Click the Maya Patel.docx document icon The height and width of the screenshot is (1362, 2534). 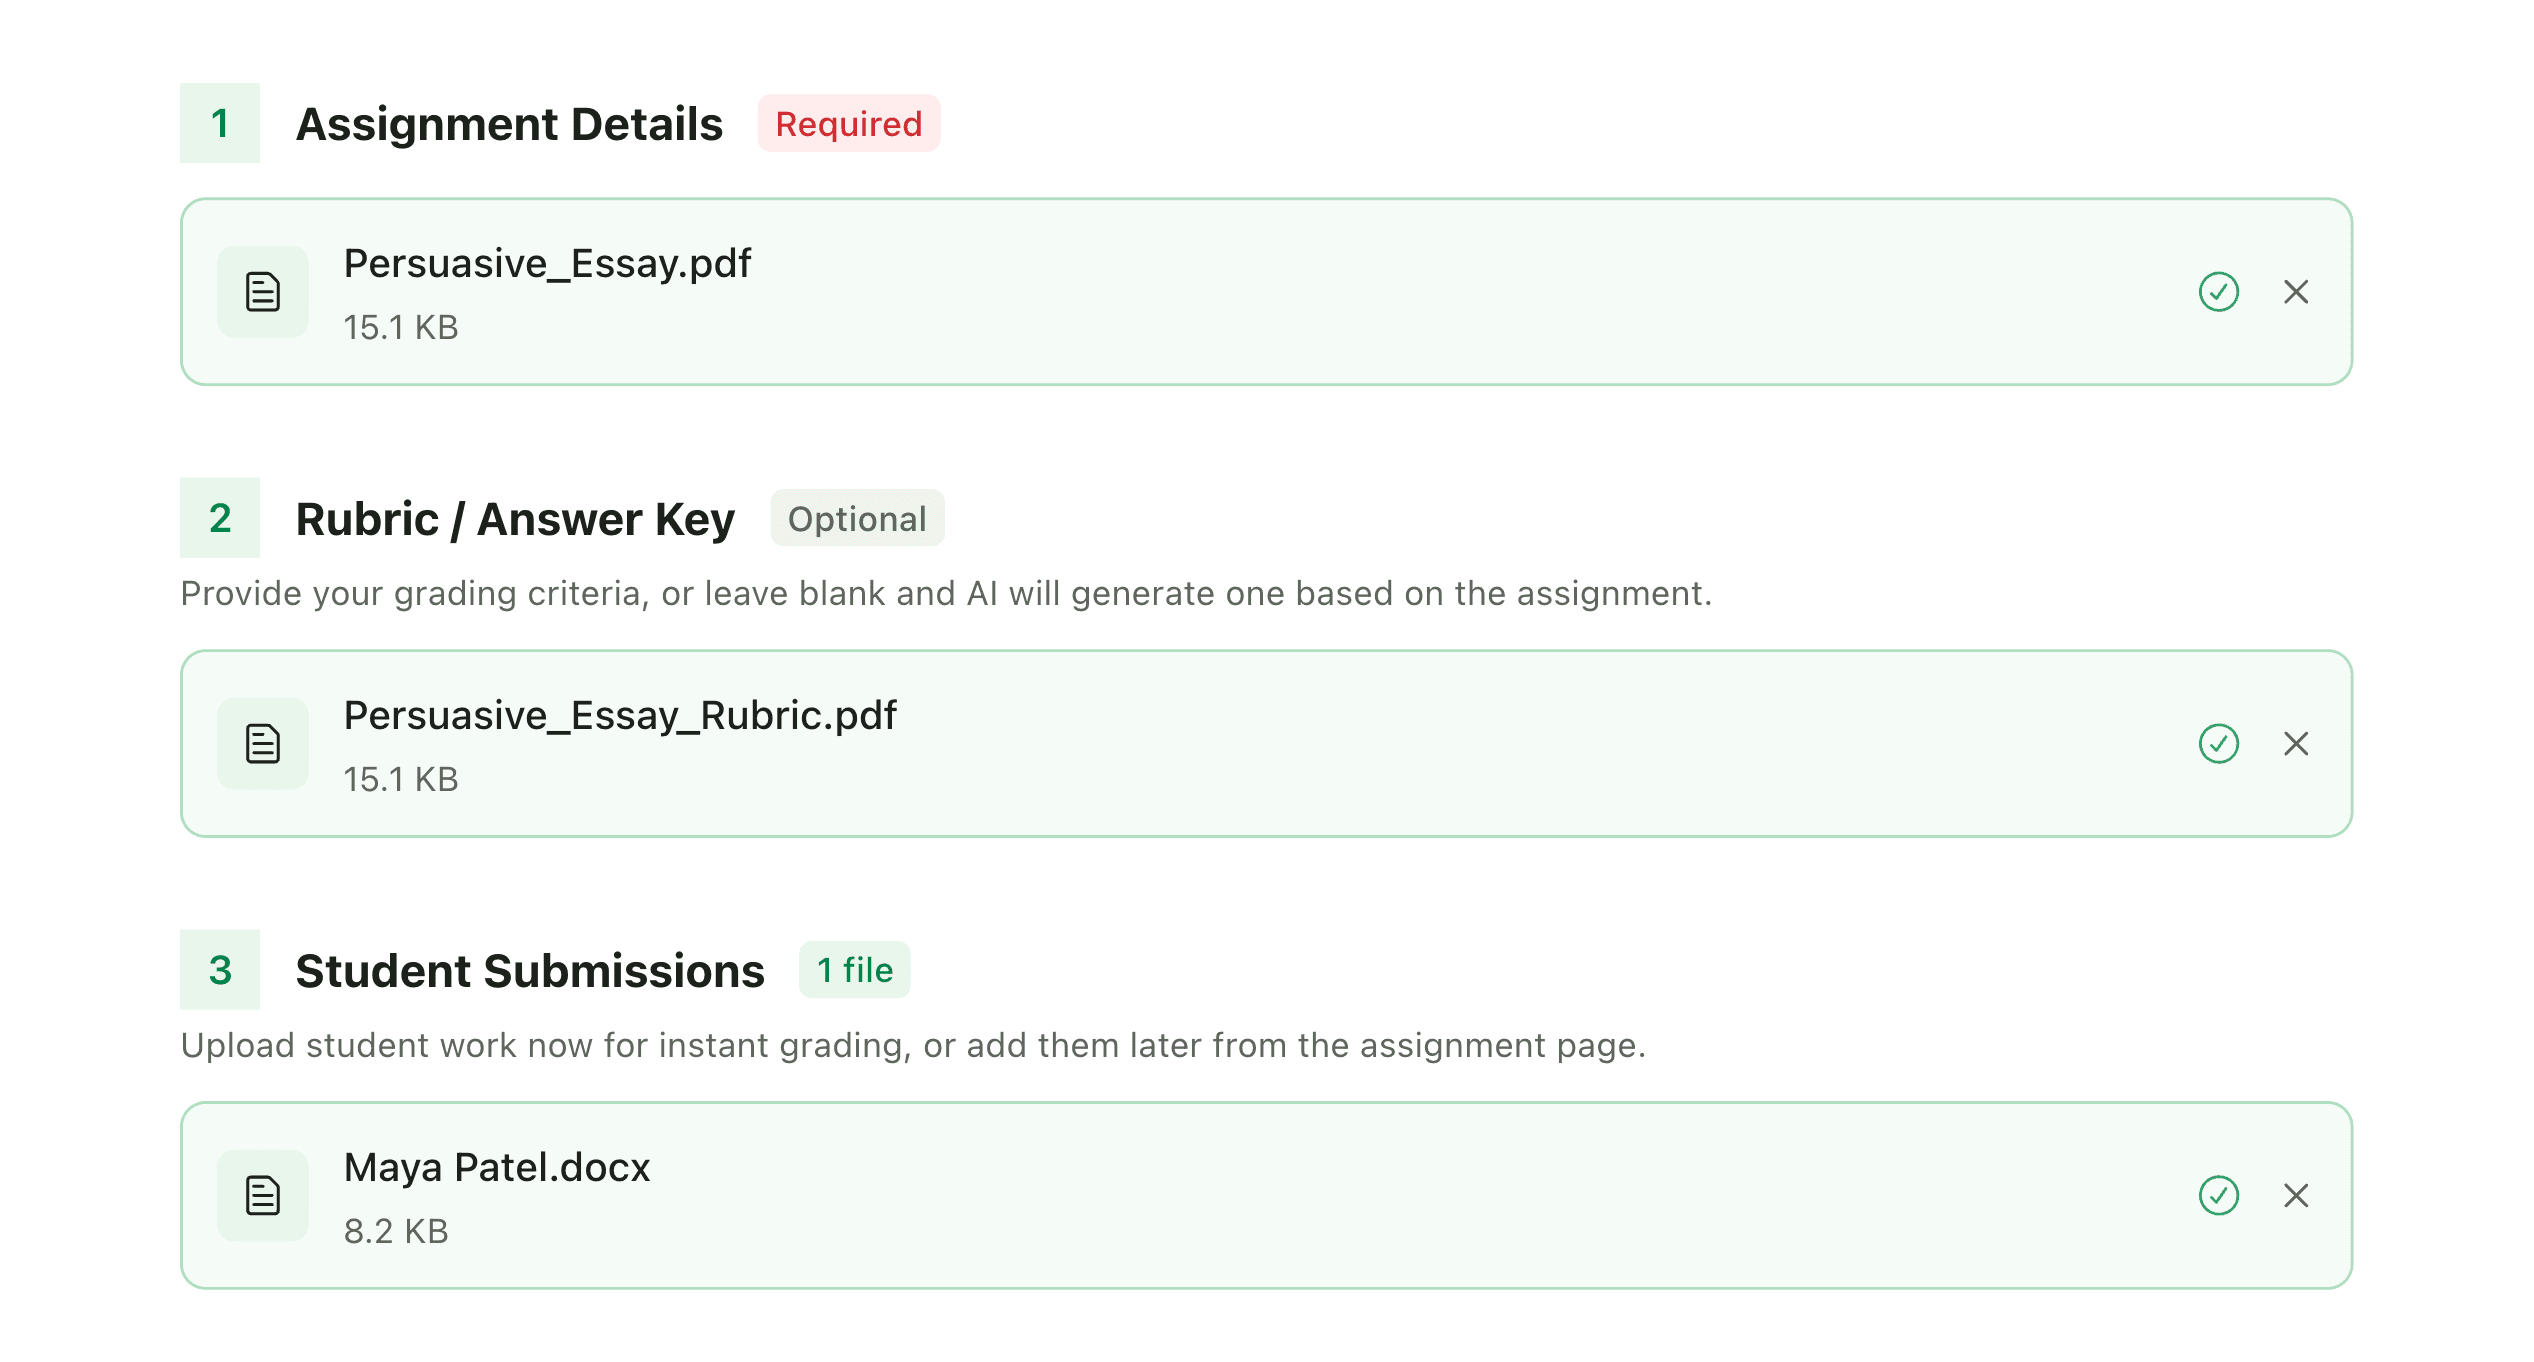coord(262,1195)
